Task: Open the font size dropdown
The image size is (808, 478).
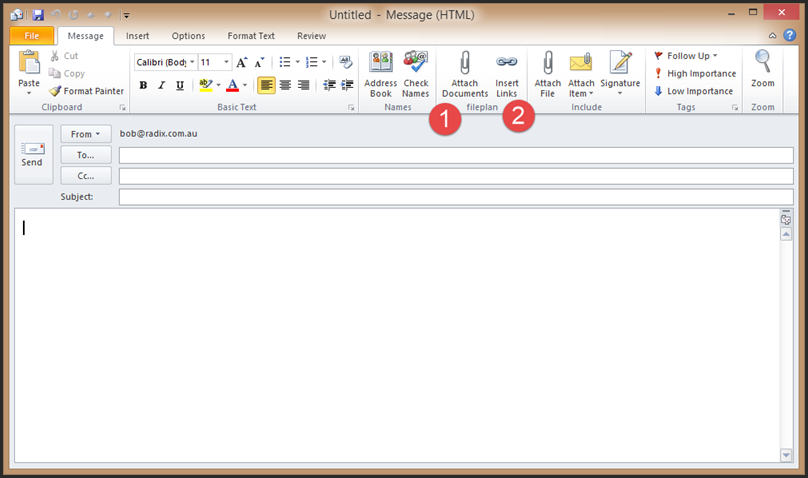Action: point(226,62)
